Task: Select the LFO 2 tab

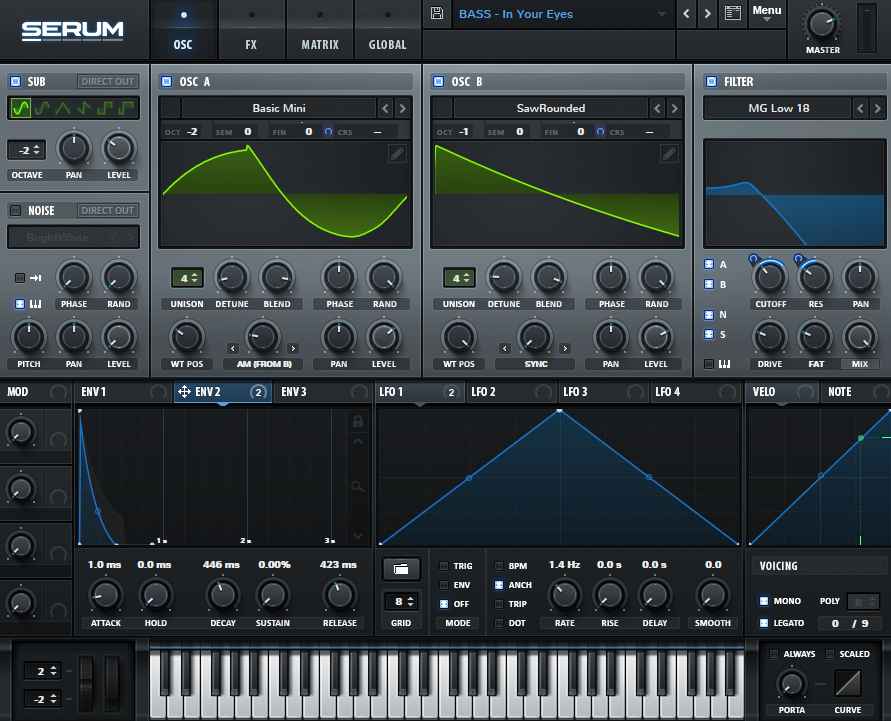Action: coord(511,392)
